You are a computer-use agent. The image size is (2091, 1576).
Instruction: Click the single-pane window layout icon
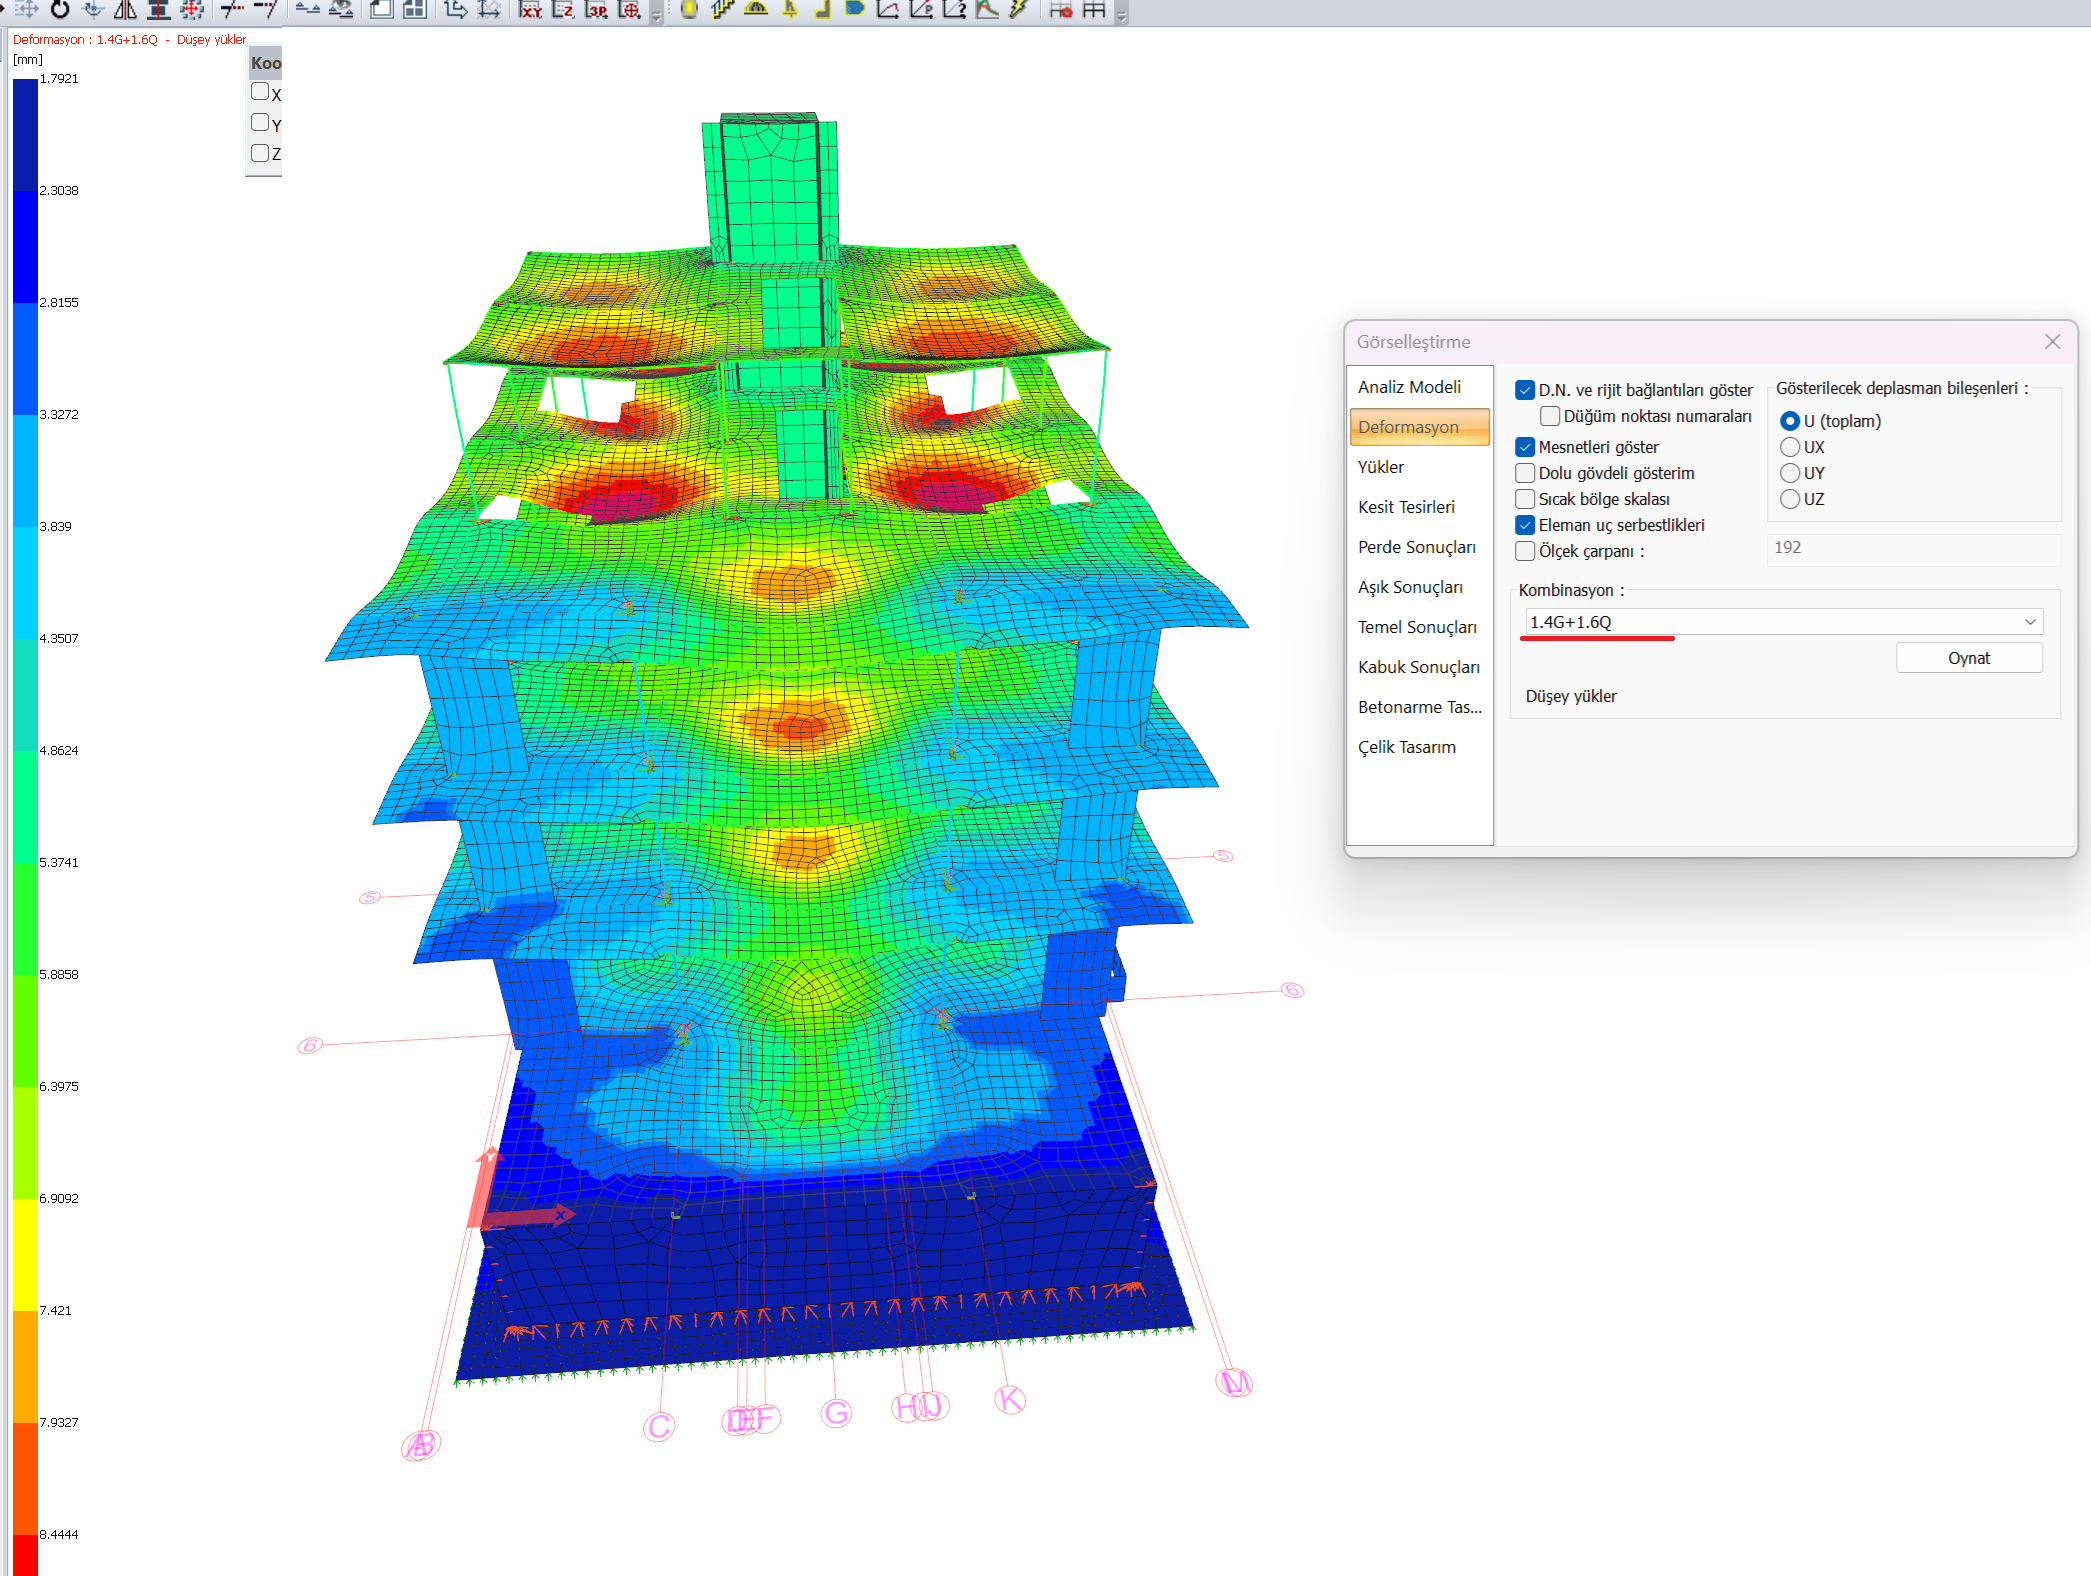tap(381, 10)
